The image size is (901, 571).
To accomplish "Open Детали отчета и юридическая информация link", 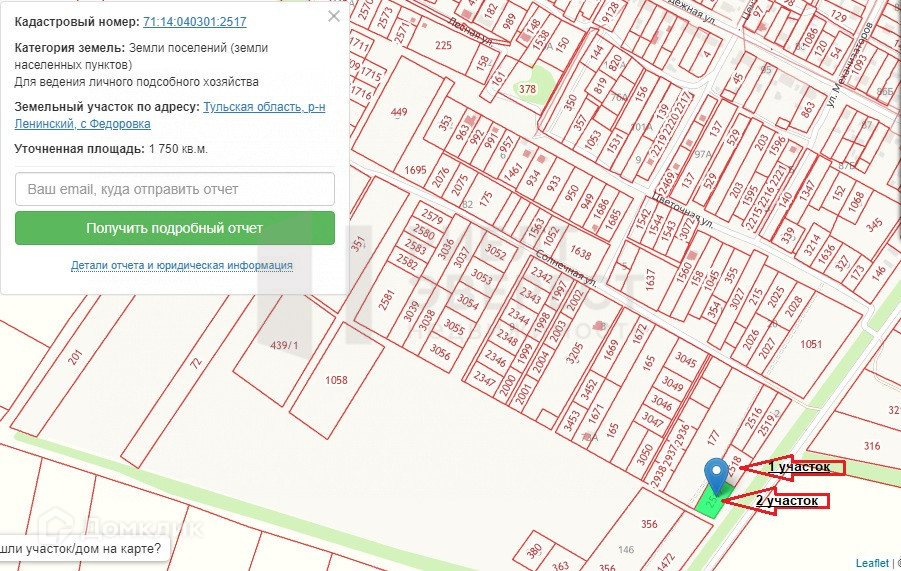I will pyautogui.click(x=182, y=265).
